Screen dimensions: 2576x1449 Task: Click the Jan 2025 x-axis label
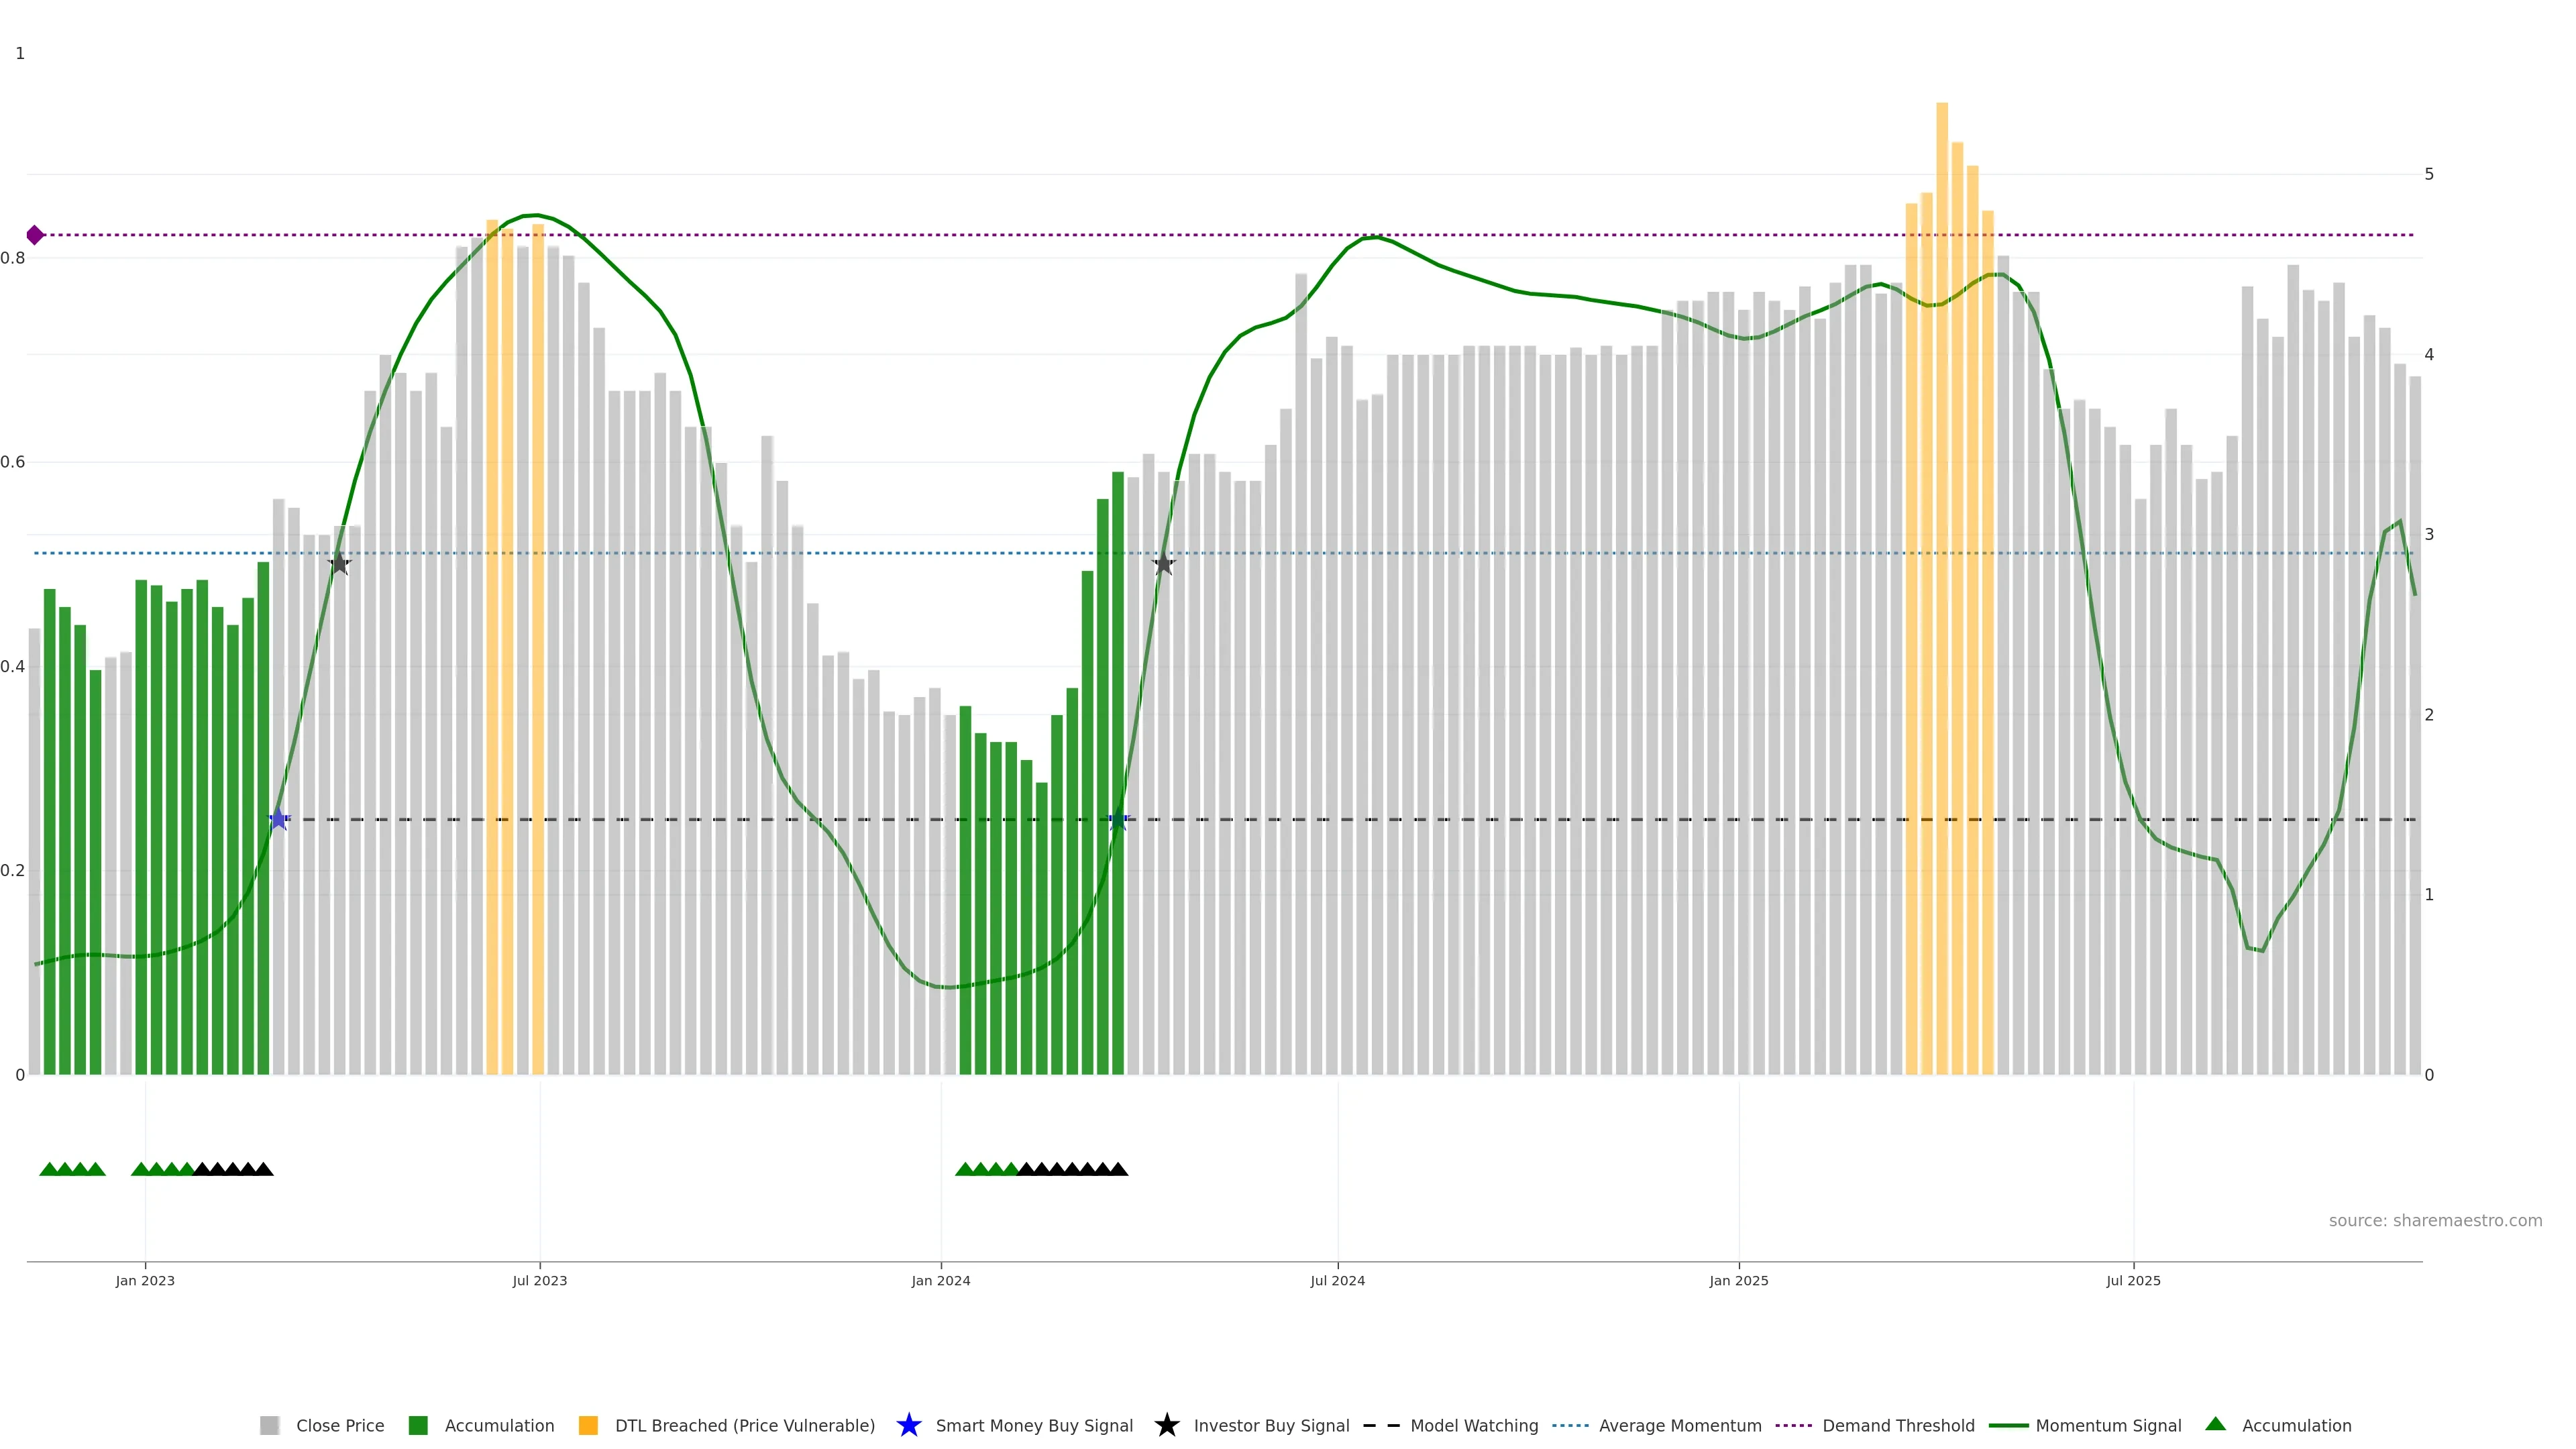tap(1738, 1281)
